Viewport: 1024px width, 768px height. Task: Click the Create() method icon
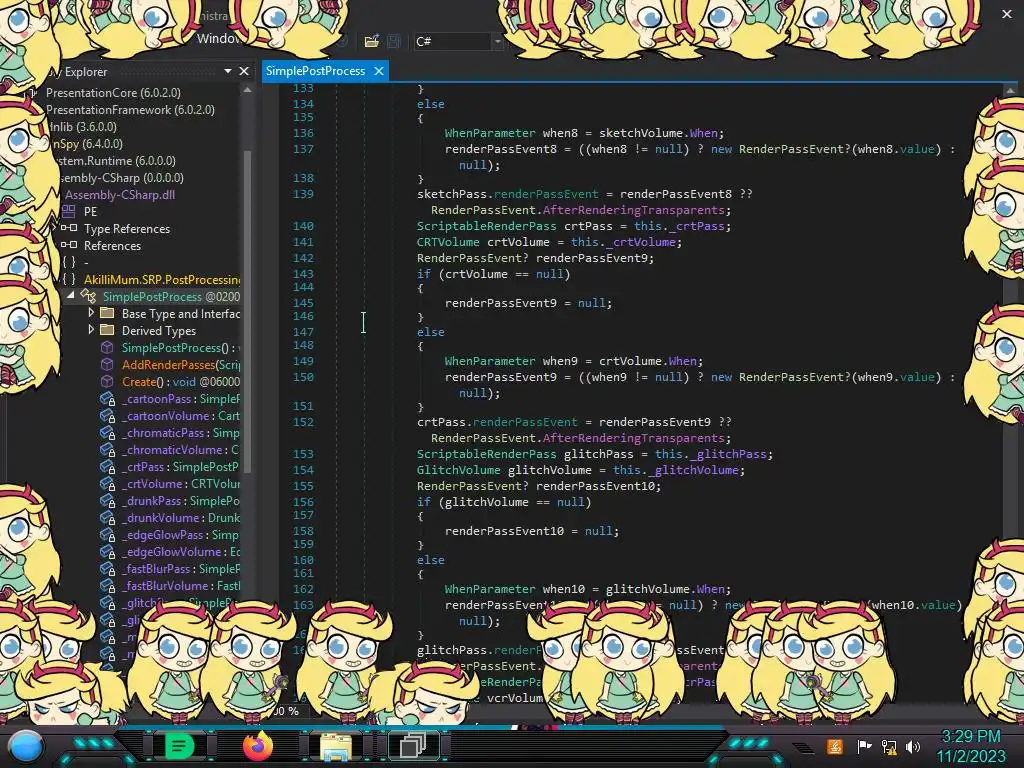click(x=107, y=381)
